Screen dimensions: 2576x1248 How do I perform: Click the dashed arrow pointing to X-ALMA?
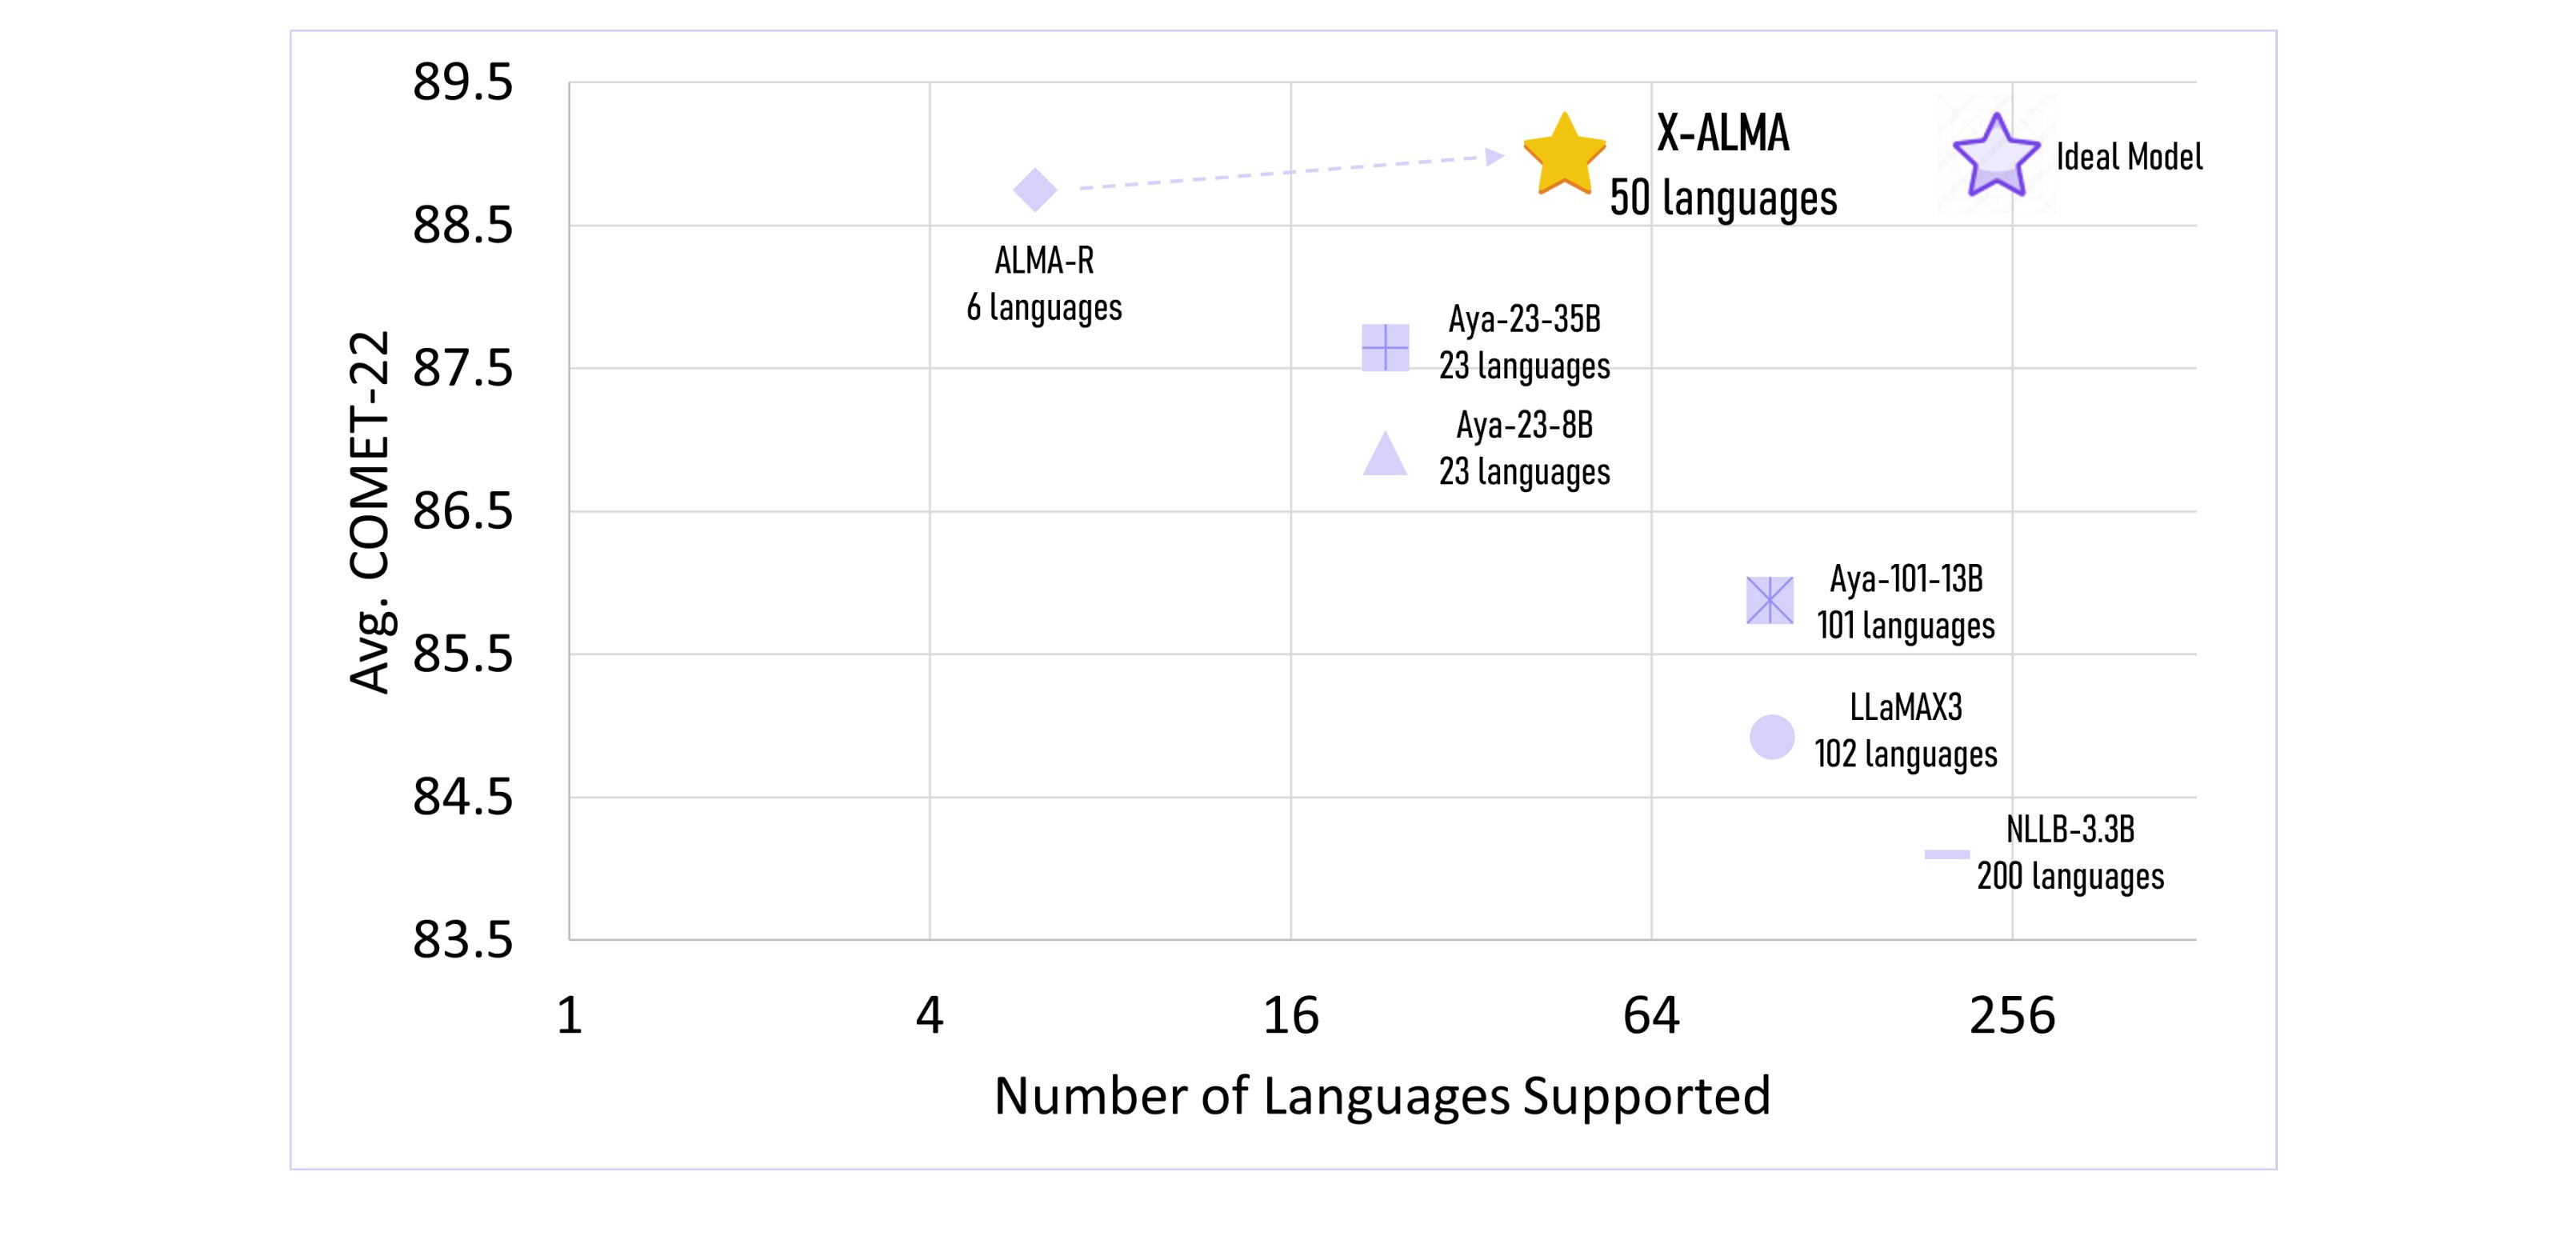[1290, 171]
